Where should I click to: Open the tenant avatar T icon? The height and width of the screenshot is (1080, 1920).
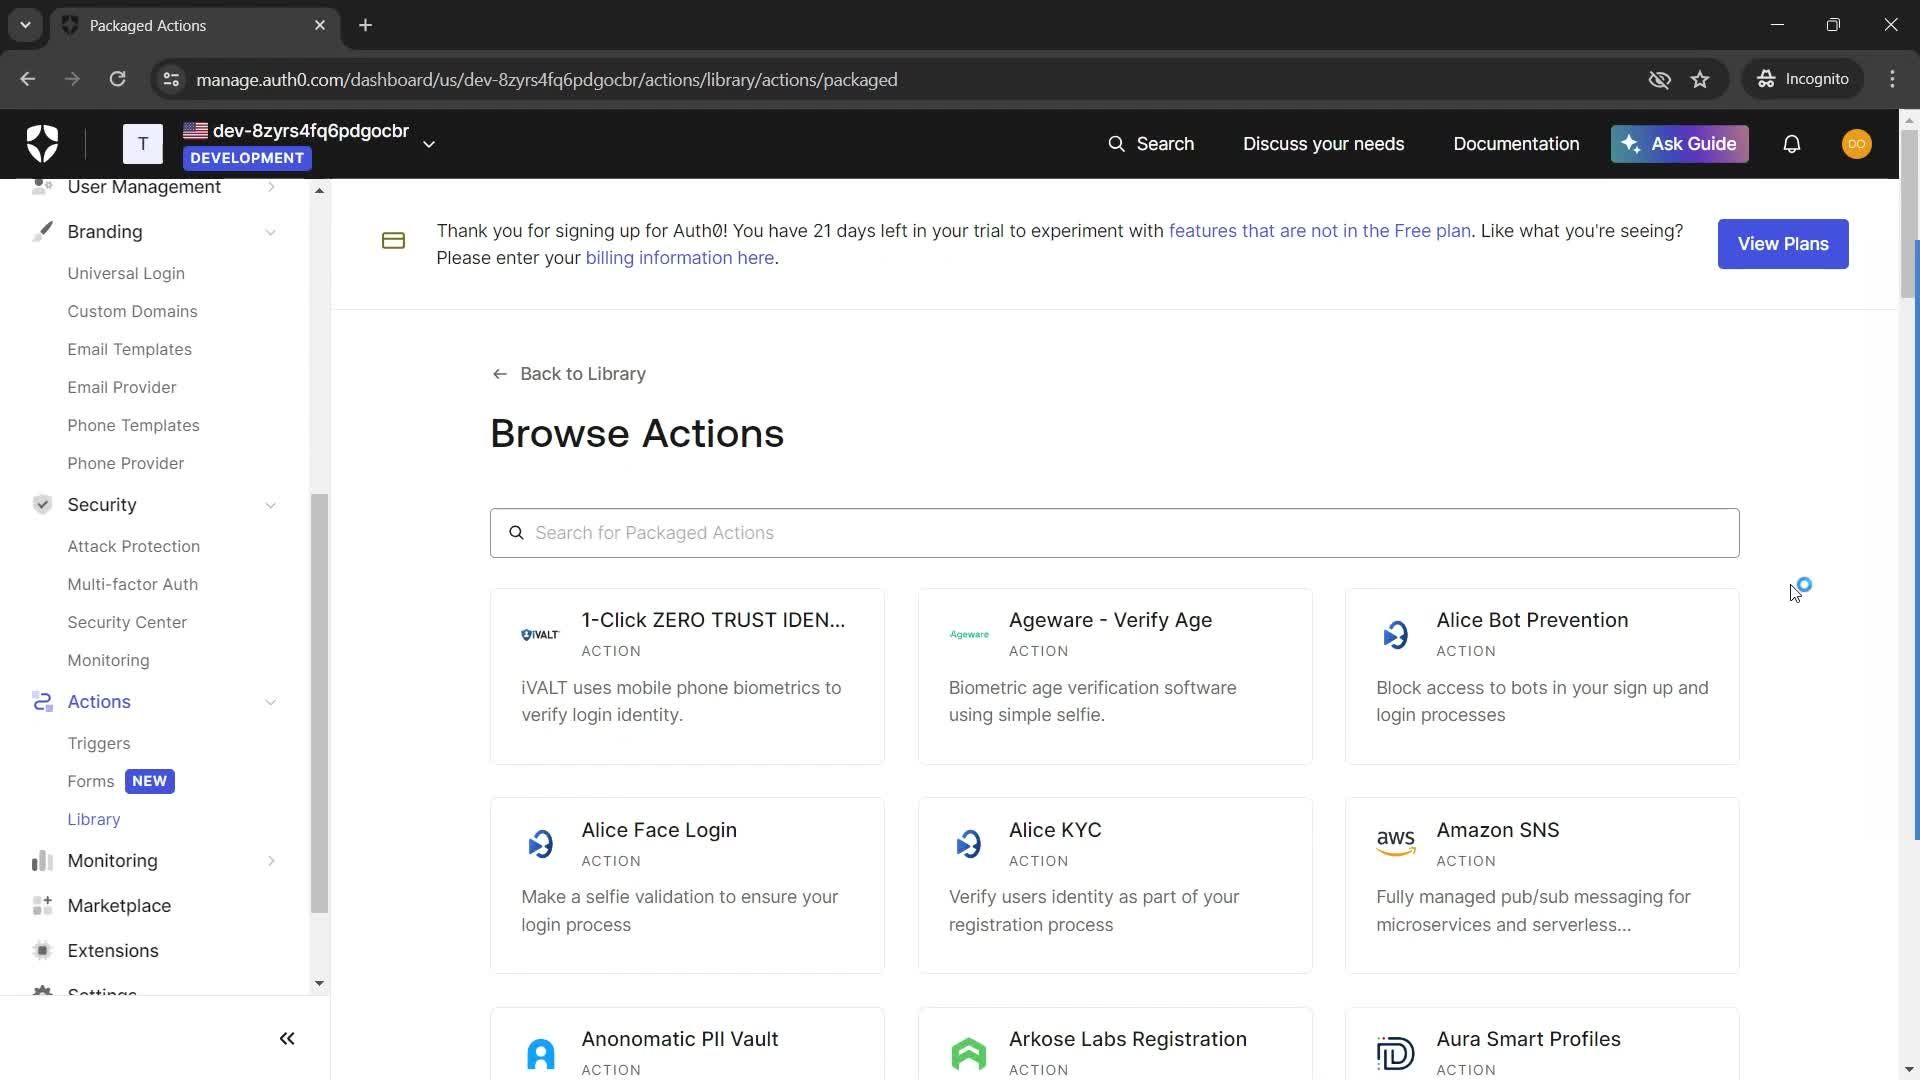[143, 144]
